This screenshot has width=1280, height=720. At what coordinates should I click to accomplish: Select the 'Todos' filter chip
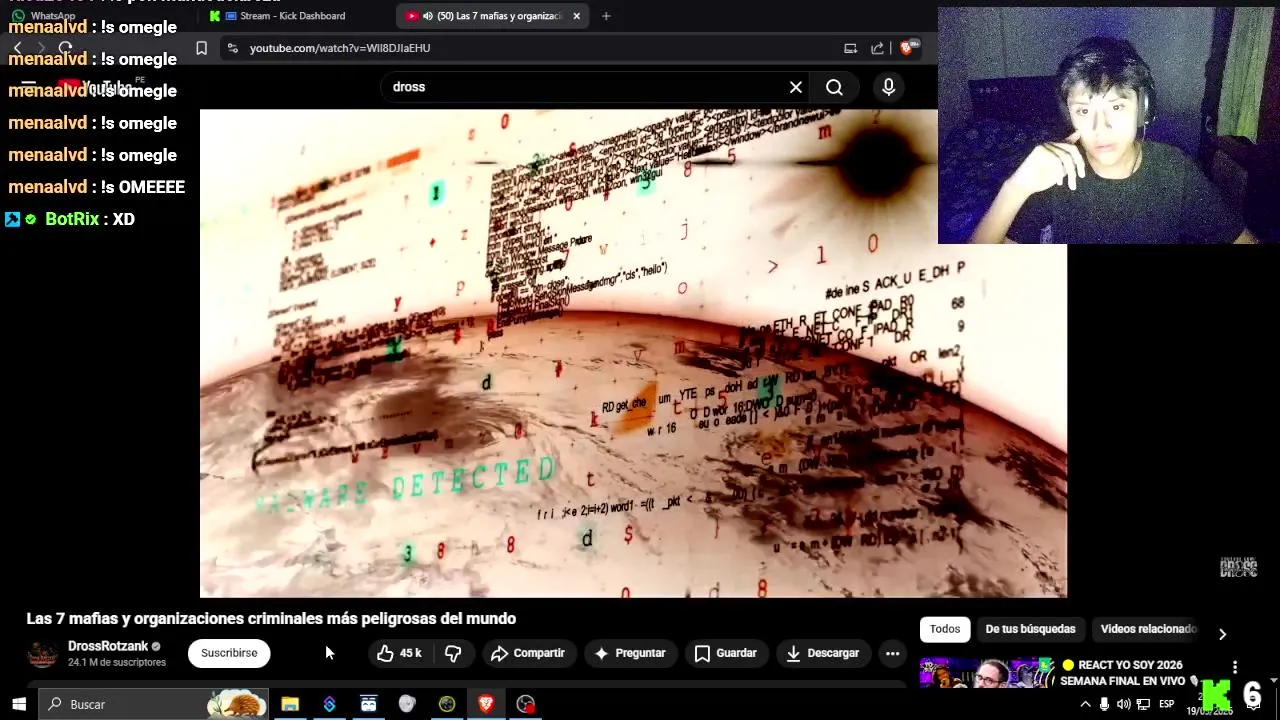pos(945,629)
